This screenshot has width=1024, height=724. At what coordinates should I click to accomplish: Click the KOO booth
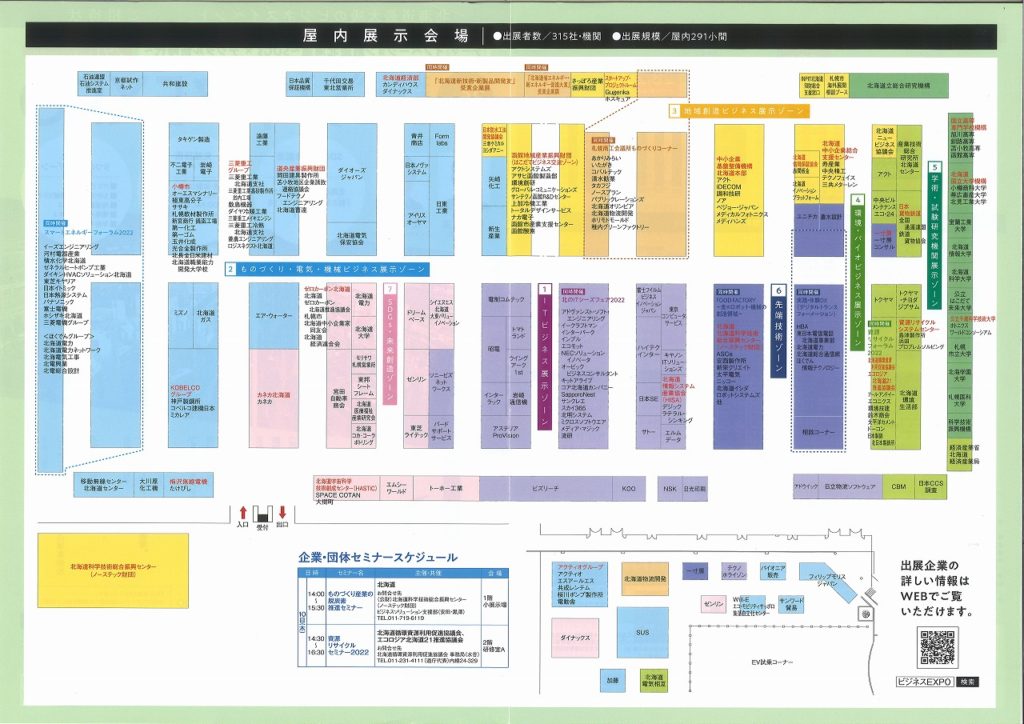pyautogui.click(x=628, y=488)
